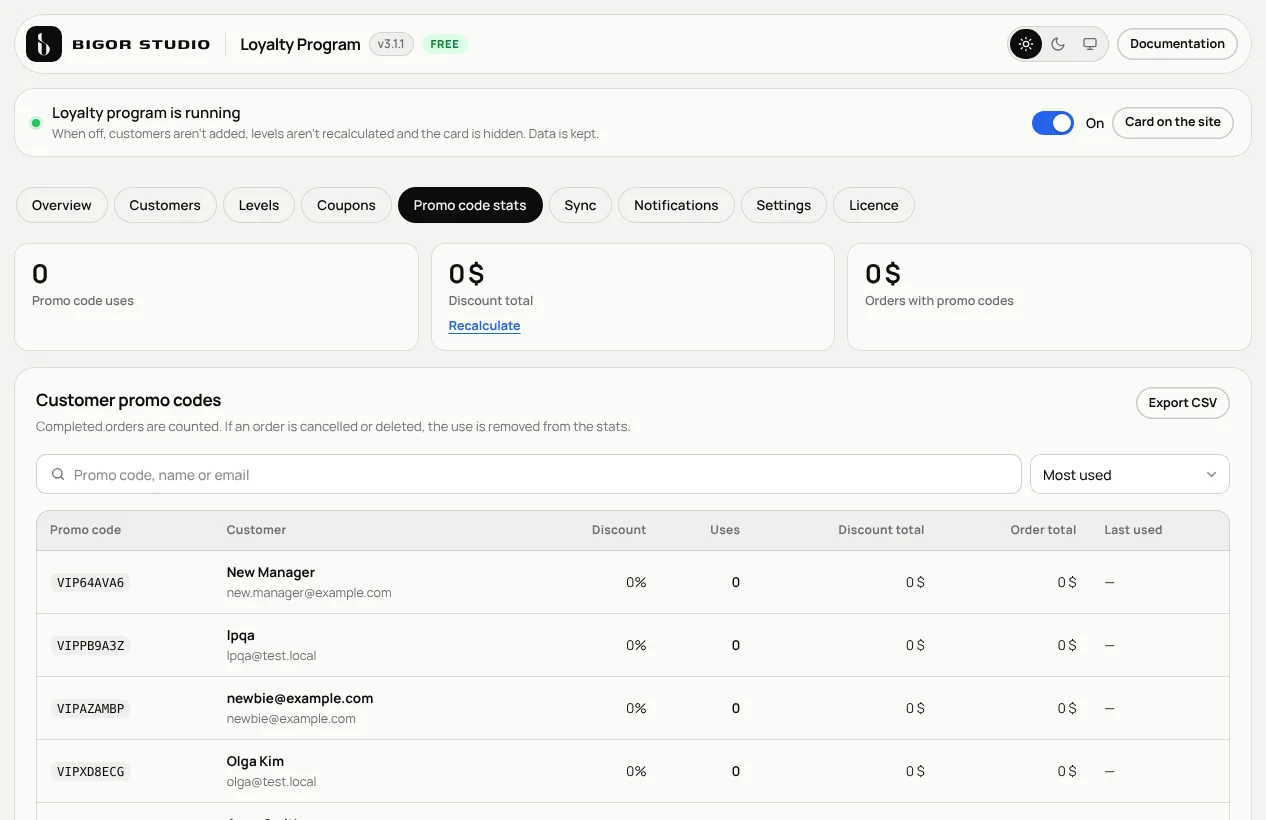Click the Recalculate link
The image size is (1266, 820).
coord(485,326)
